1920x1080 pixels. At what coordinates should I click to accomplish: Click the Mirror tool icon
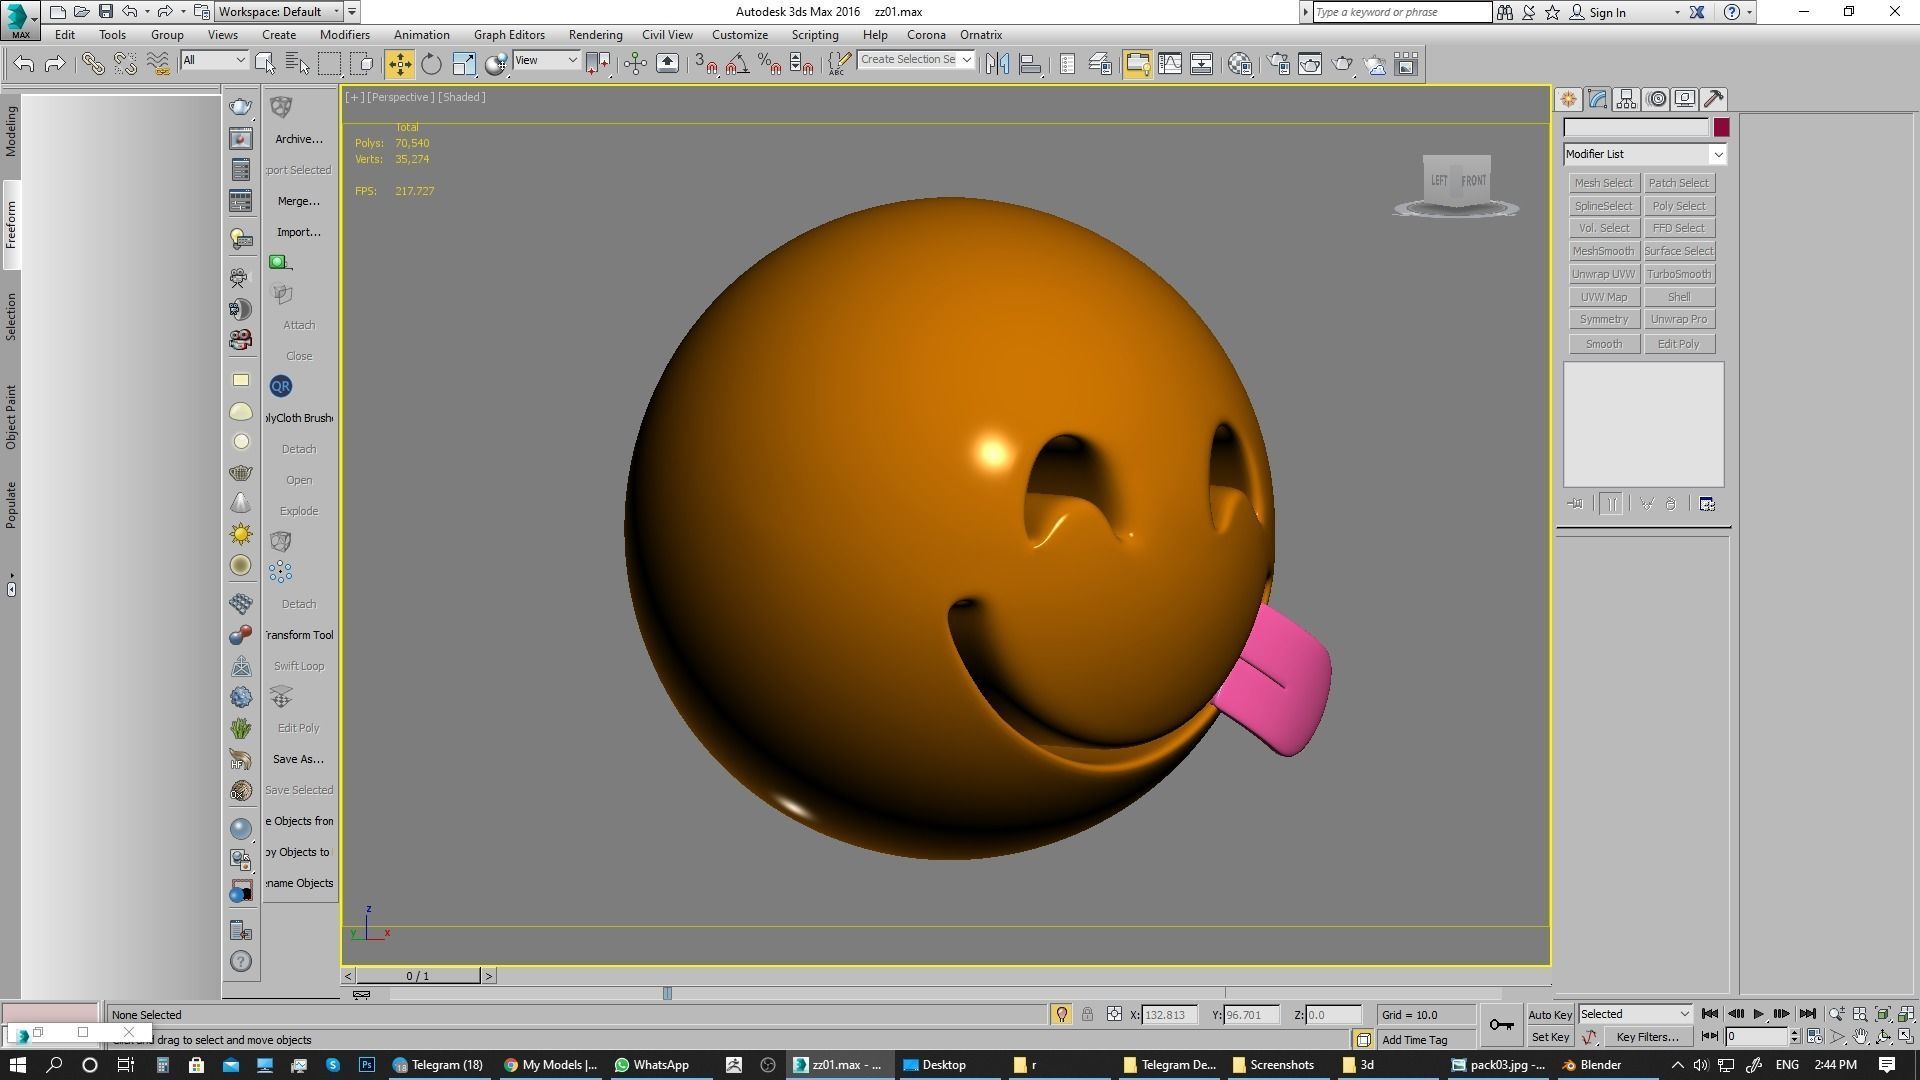pos(997,64)
